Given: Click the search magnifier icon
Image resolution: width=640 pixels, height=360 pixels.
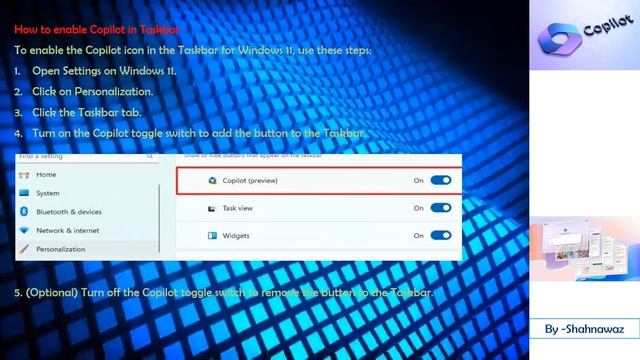Looking at the screenshot, I should (x=150, y=156).
